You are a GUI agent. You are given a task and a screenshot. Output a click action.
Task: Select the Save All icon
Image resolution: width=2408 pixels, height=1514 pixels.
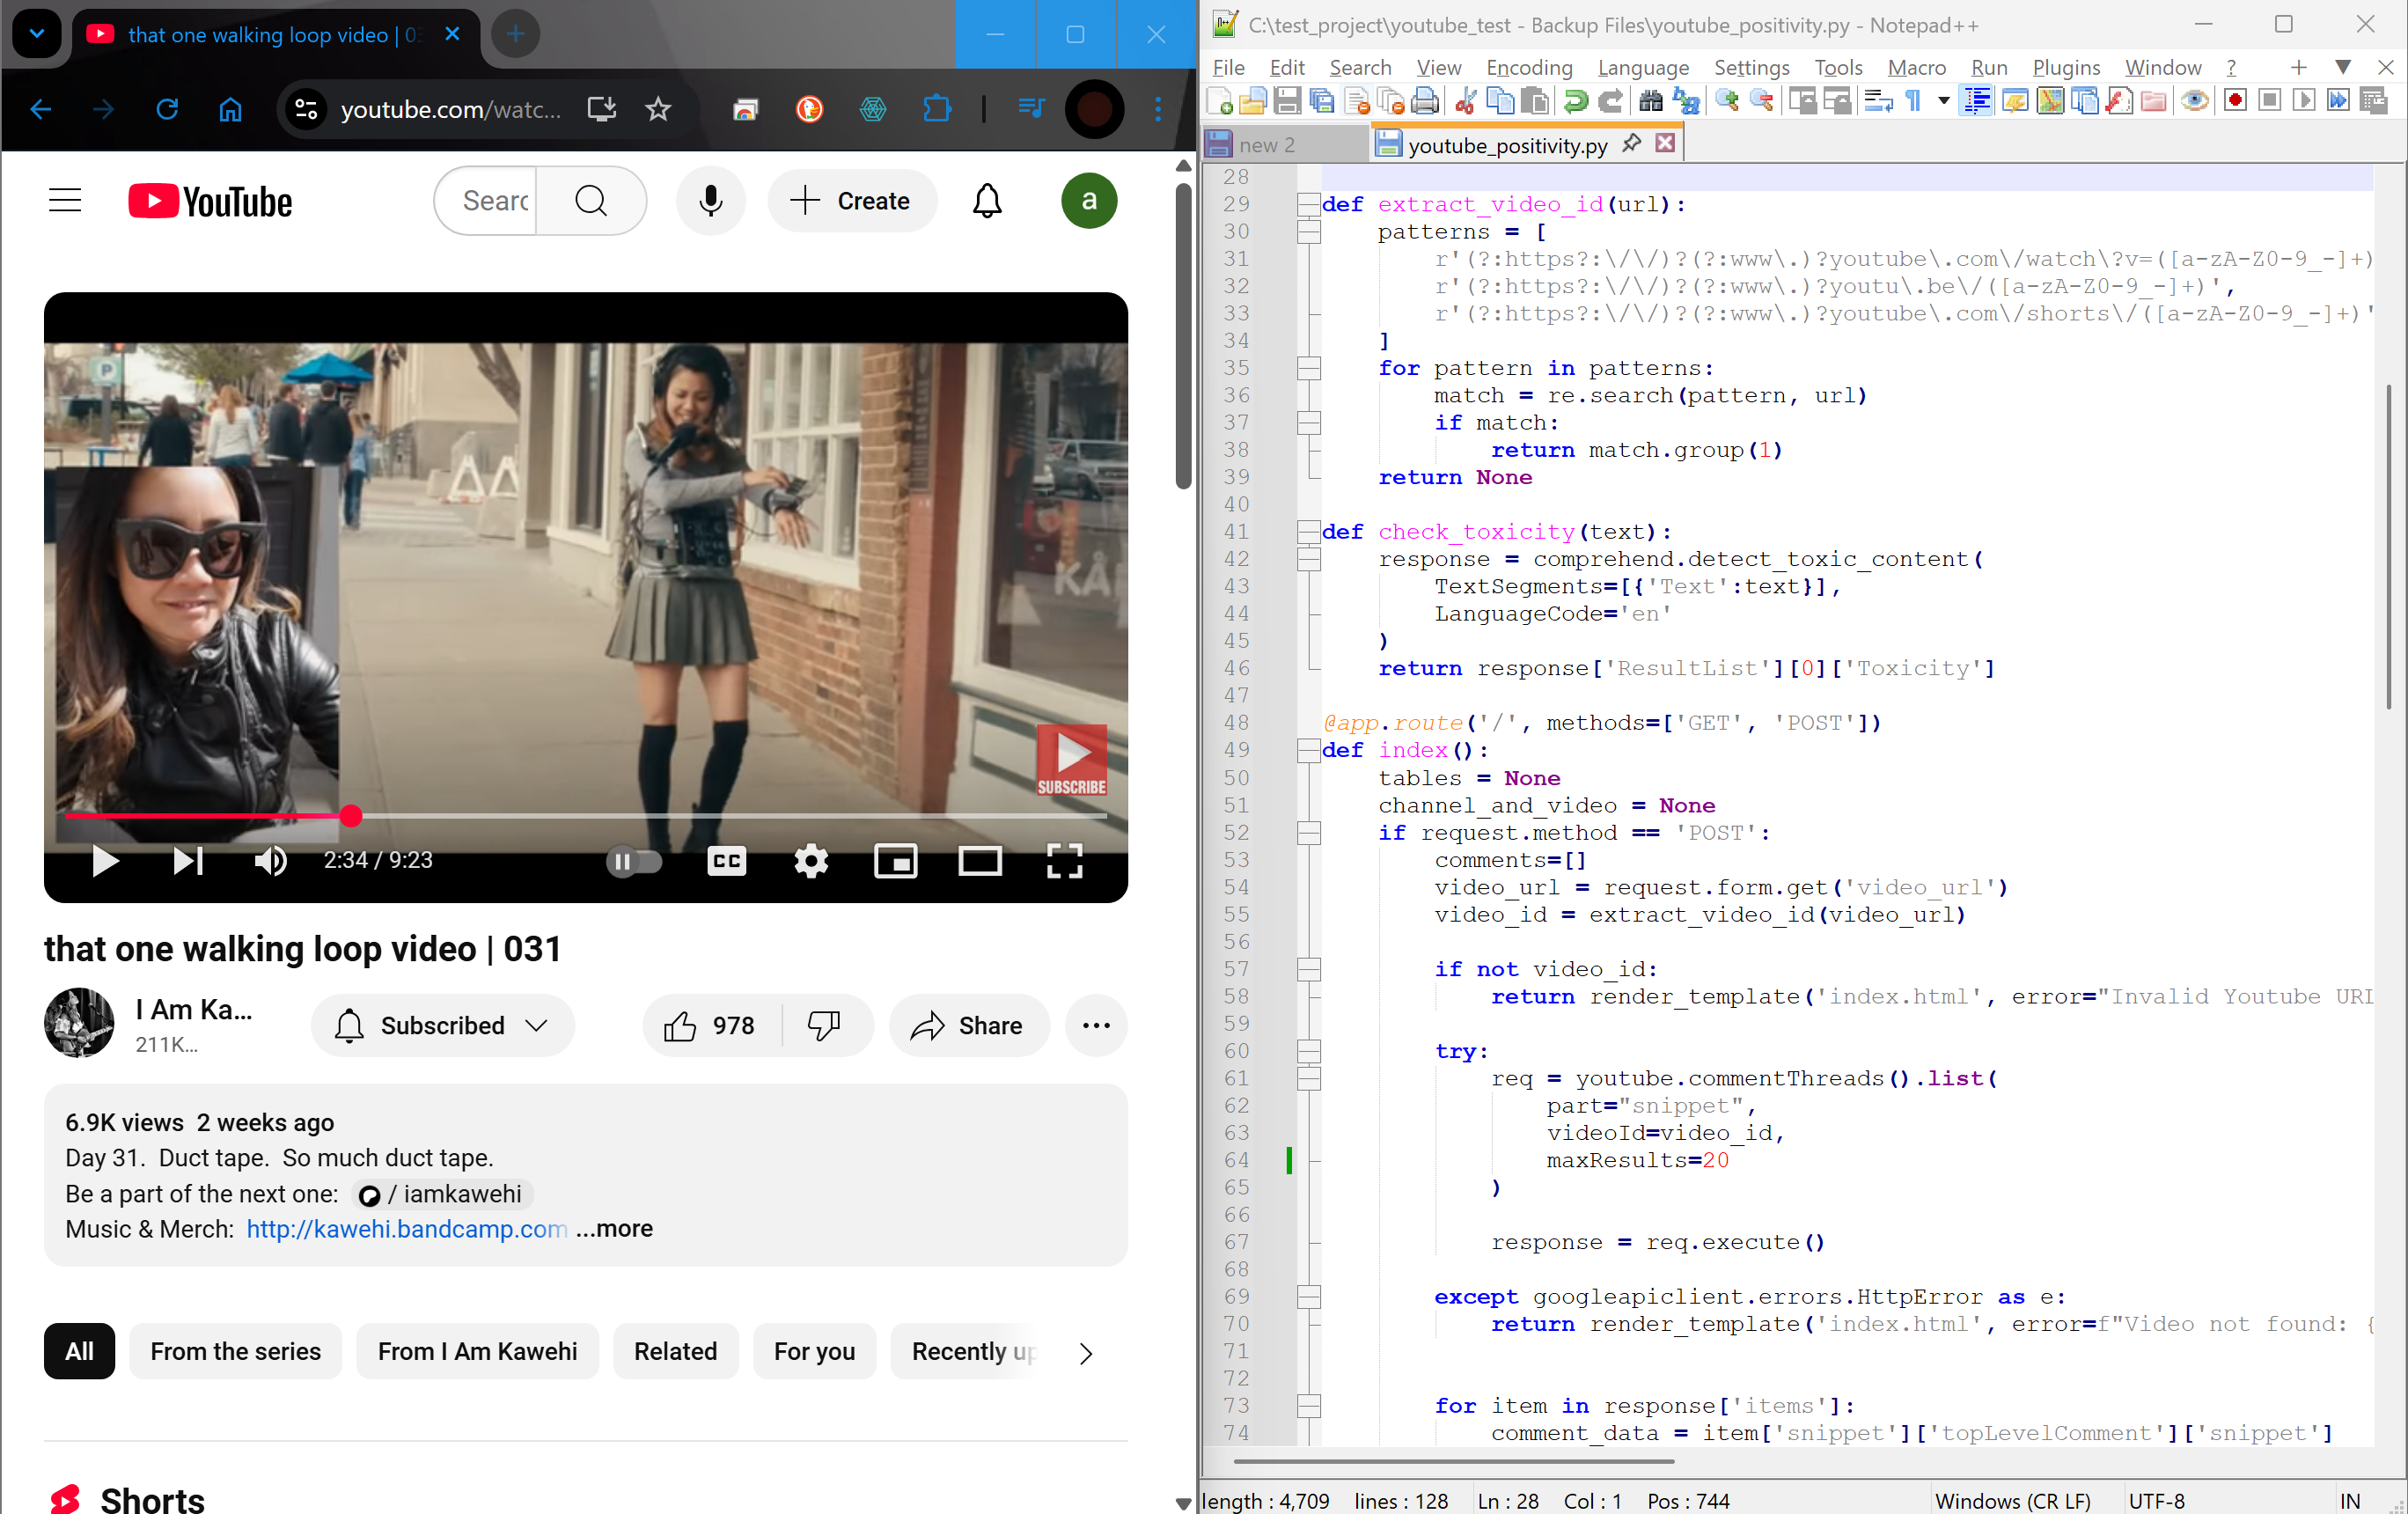[1322, 101]
